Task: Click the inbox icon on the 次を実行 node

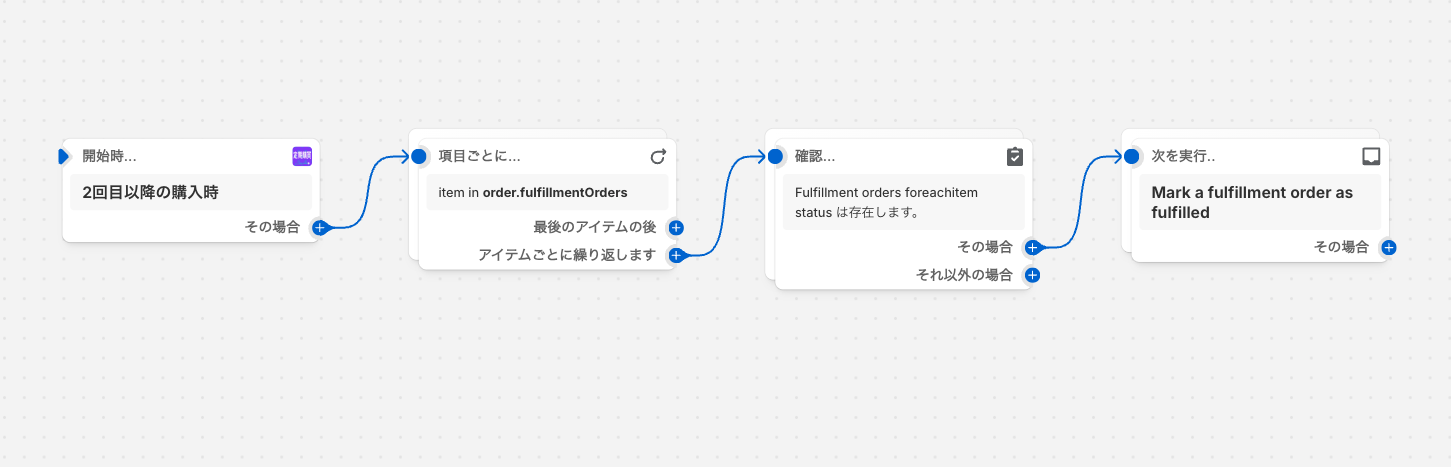Action: point(1371,156)
